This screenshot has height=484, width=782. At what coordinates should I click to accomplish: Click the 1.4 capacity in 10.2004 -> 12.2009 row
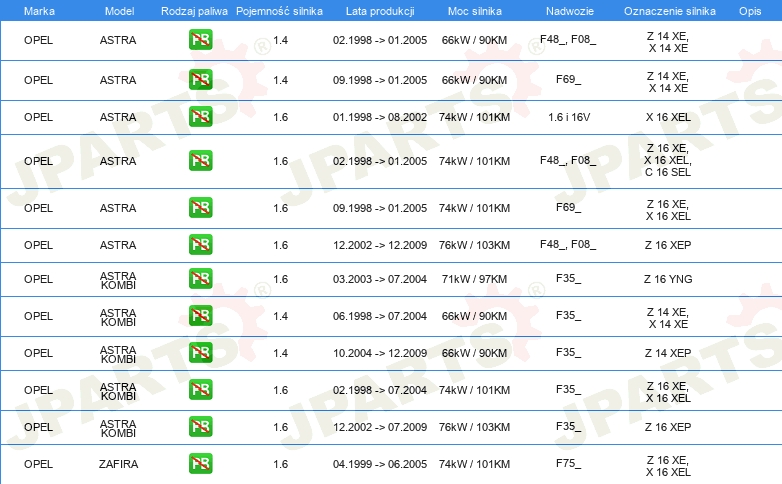280,353
